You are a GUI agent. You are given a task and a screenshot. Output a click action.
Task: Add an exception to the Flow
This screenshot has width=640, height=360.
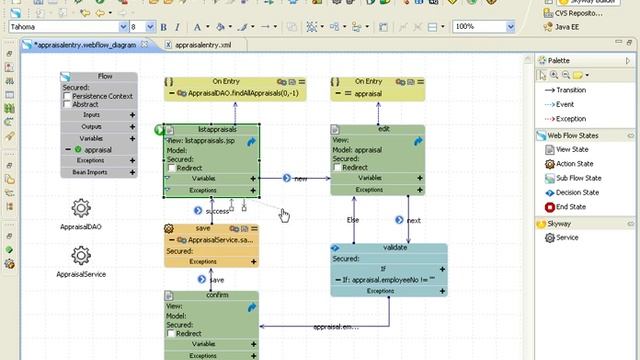coord(132,161)
